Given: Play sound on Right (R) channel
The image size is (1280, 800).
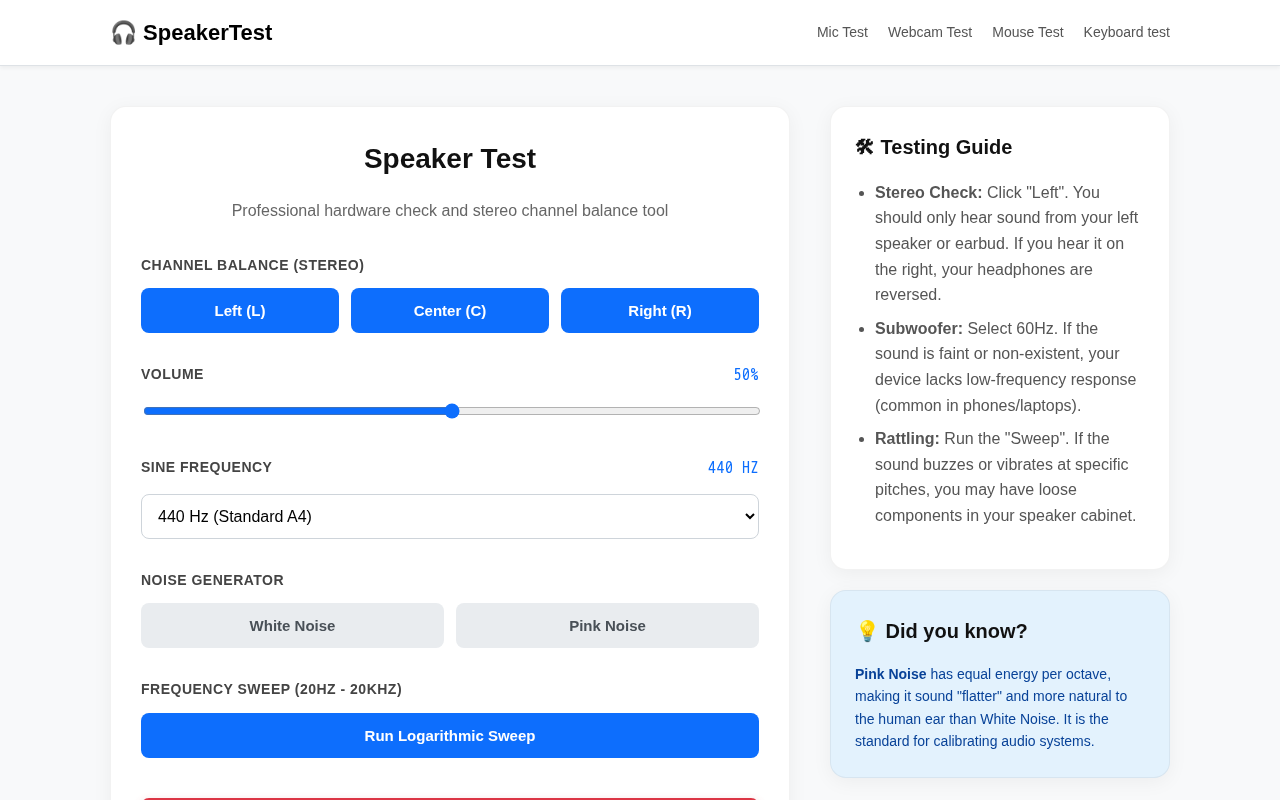Looking at the screenshot, I should pyautogui.click(x=660, y=310).
